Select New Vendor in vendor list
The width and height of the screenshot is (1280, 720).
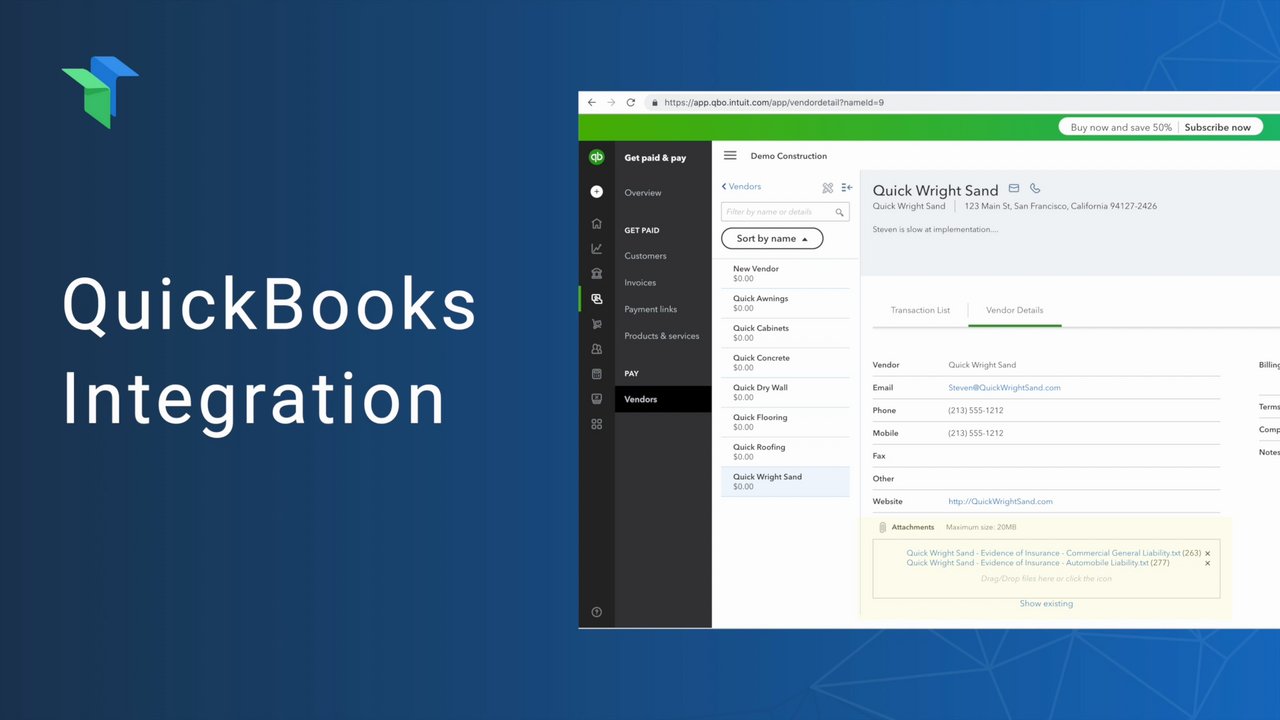pos(786,274)
